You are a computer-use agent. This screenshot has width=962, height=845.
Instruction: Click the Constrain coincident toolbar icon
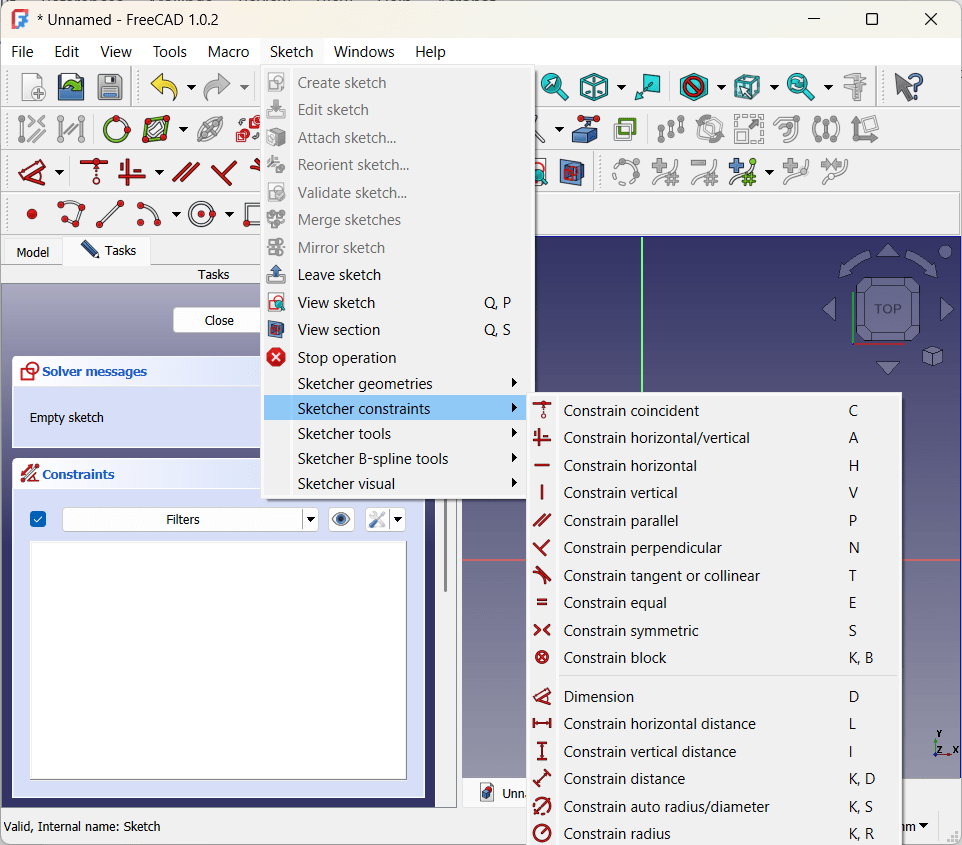click(x=94, y=172)
